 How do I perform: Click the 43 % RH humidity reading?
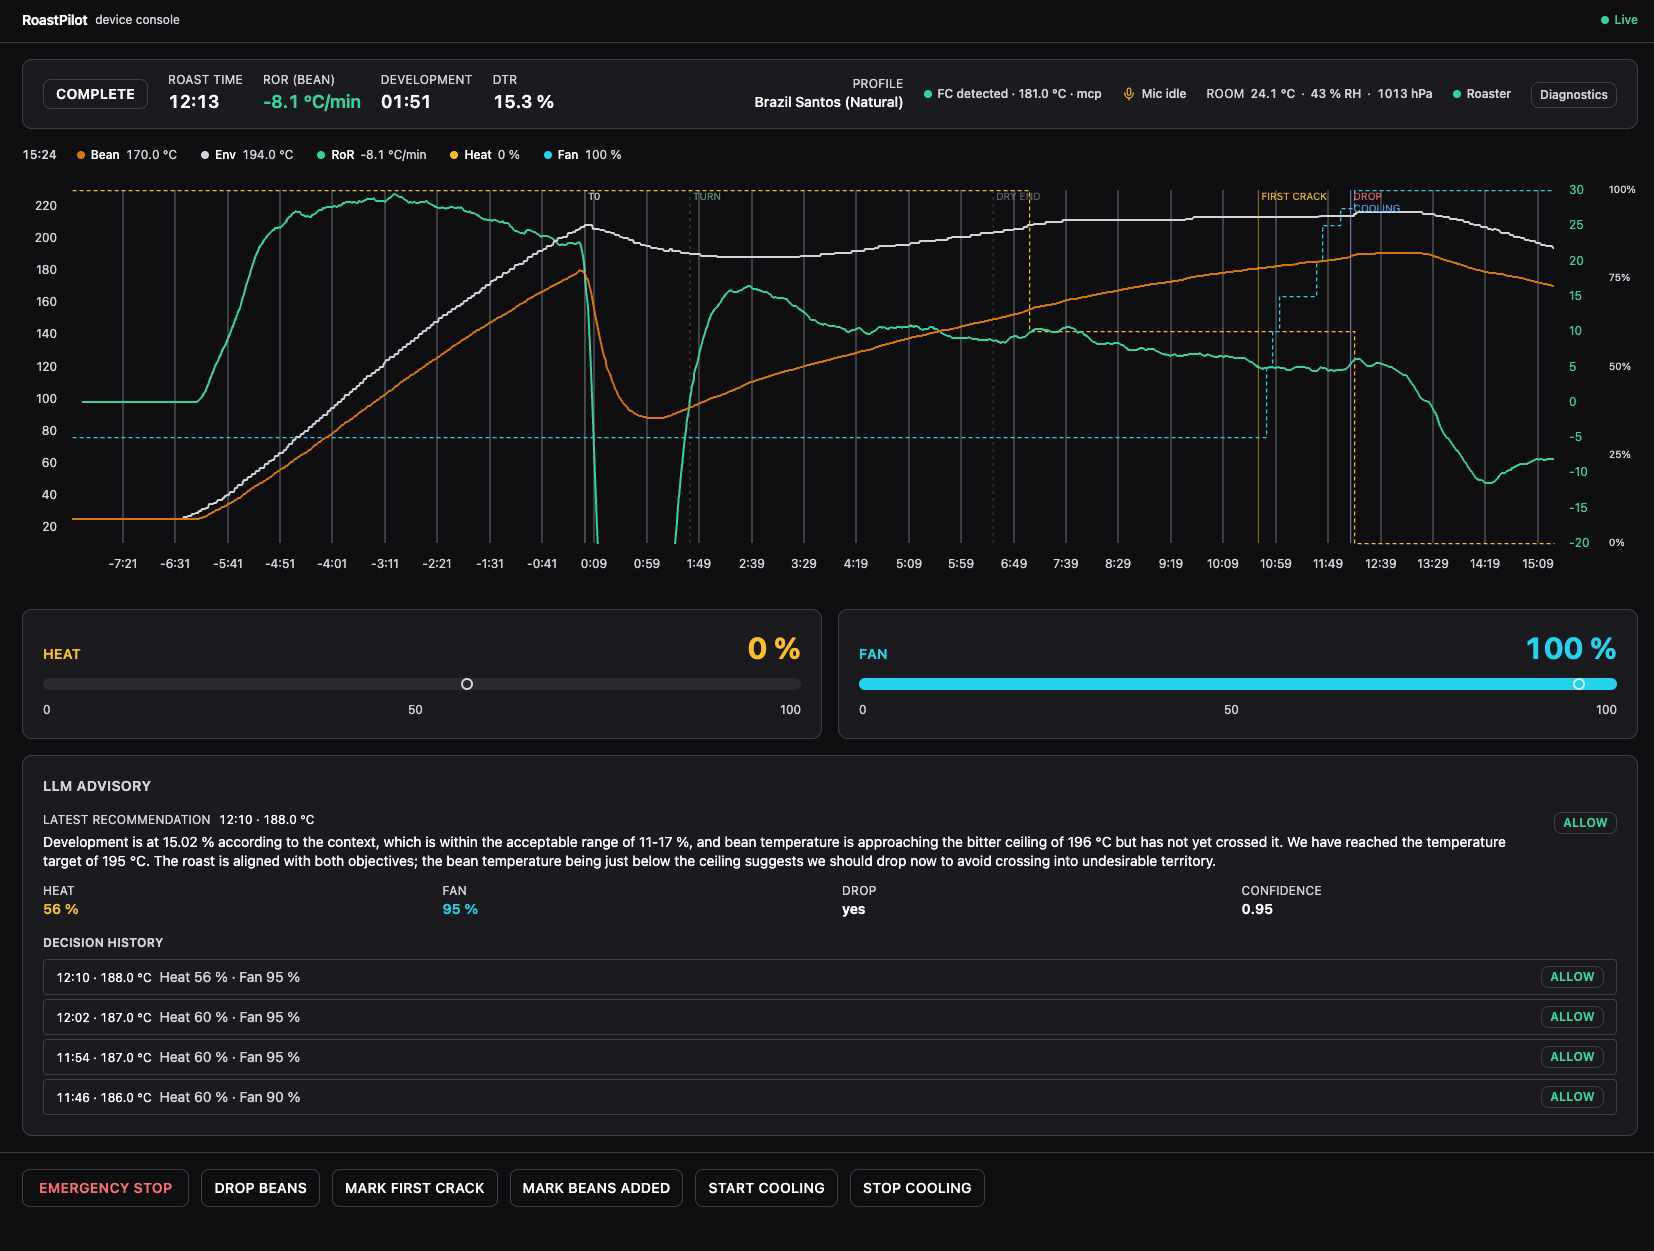pos(1336,94)
